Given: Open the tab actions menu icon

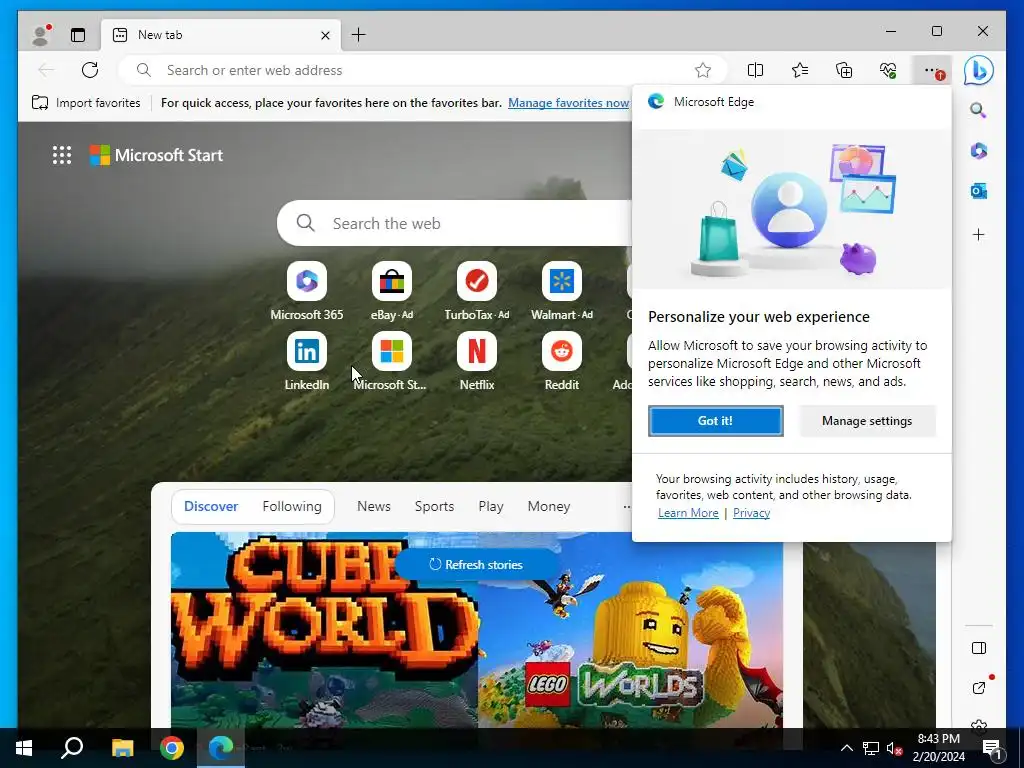Looking at the screenshot, I should (78, 35).
